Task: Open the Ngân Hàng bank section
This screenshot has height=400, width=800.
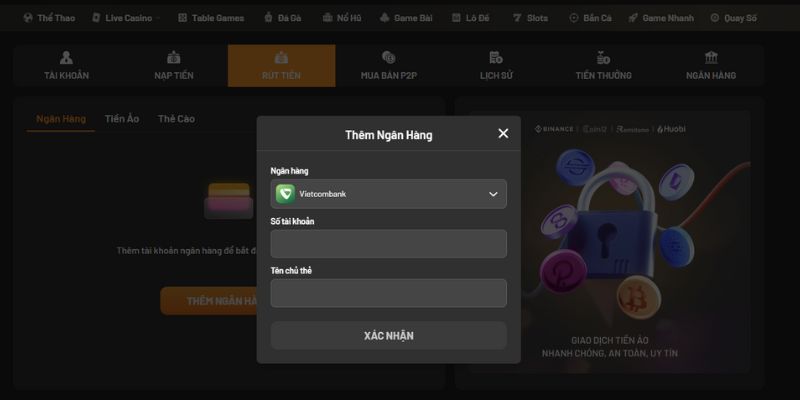Action: tap(711, 65)
